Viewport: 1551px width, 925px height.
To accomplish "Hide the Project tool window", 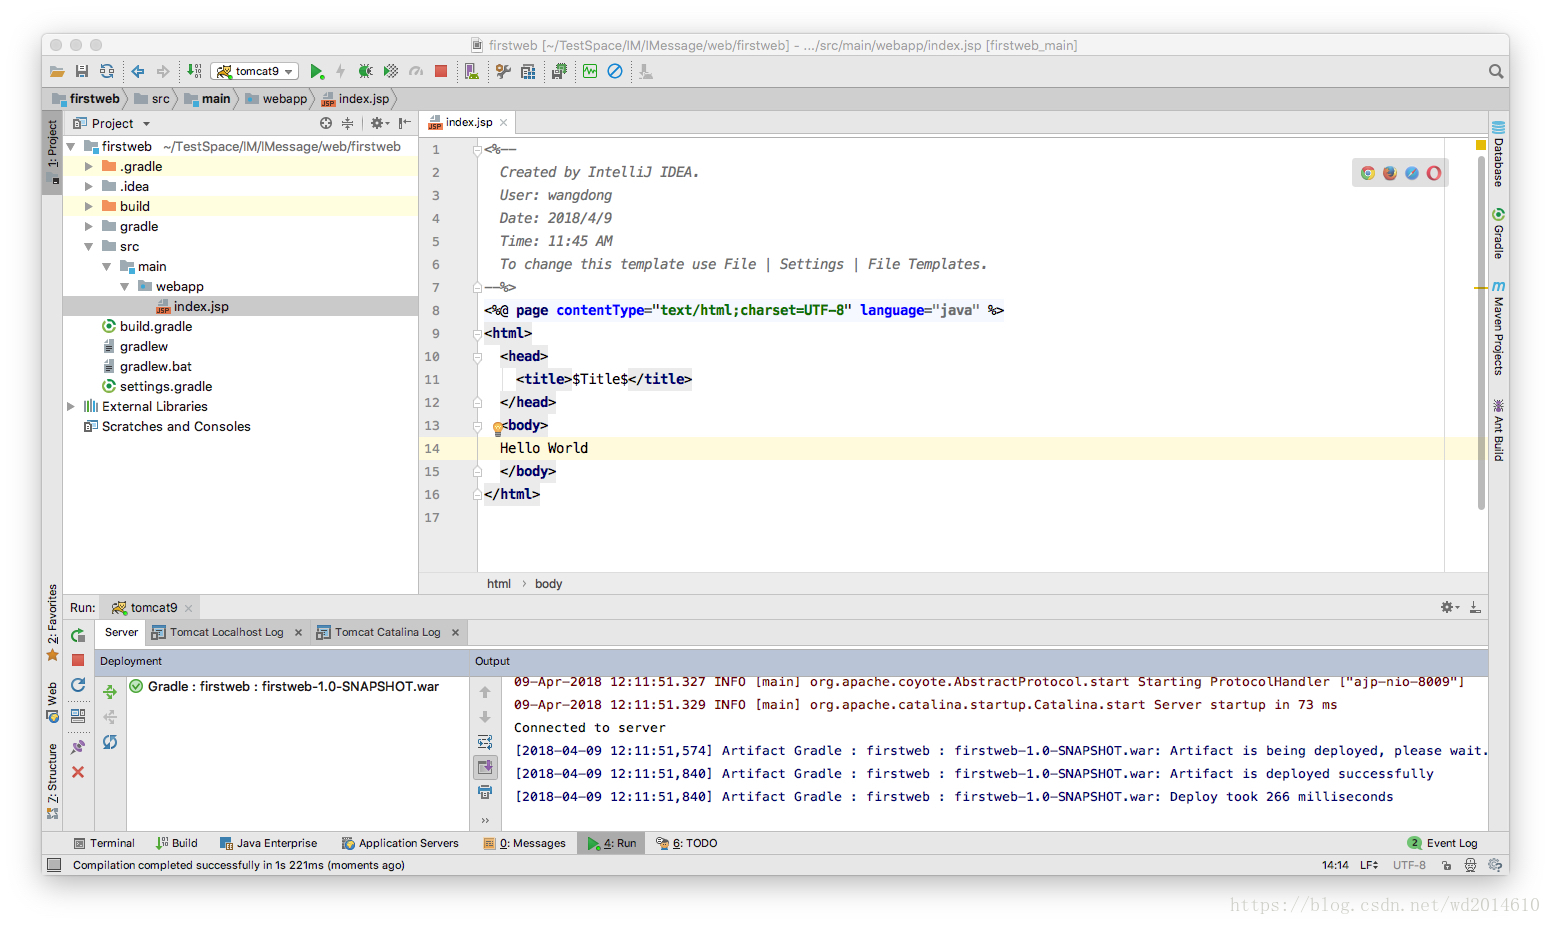I will click(x=404, y=123).
